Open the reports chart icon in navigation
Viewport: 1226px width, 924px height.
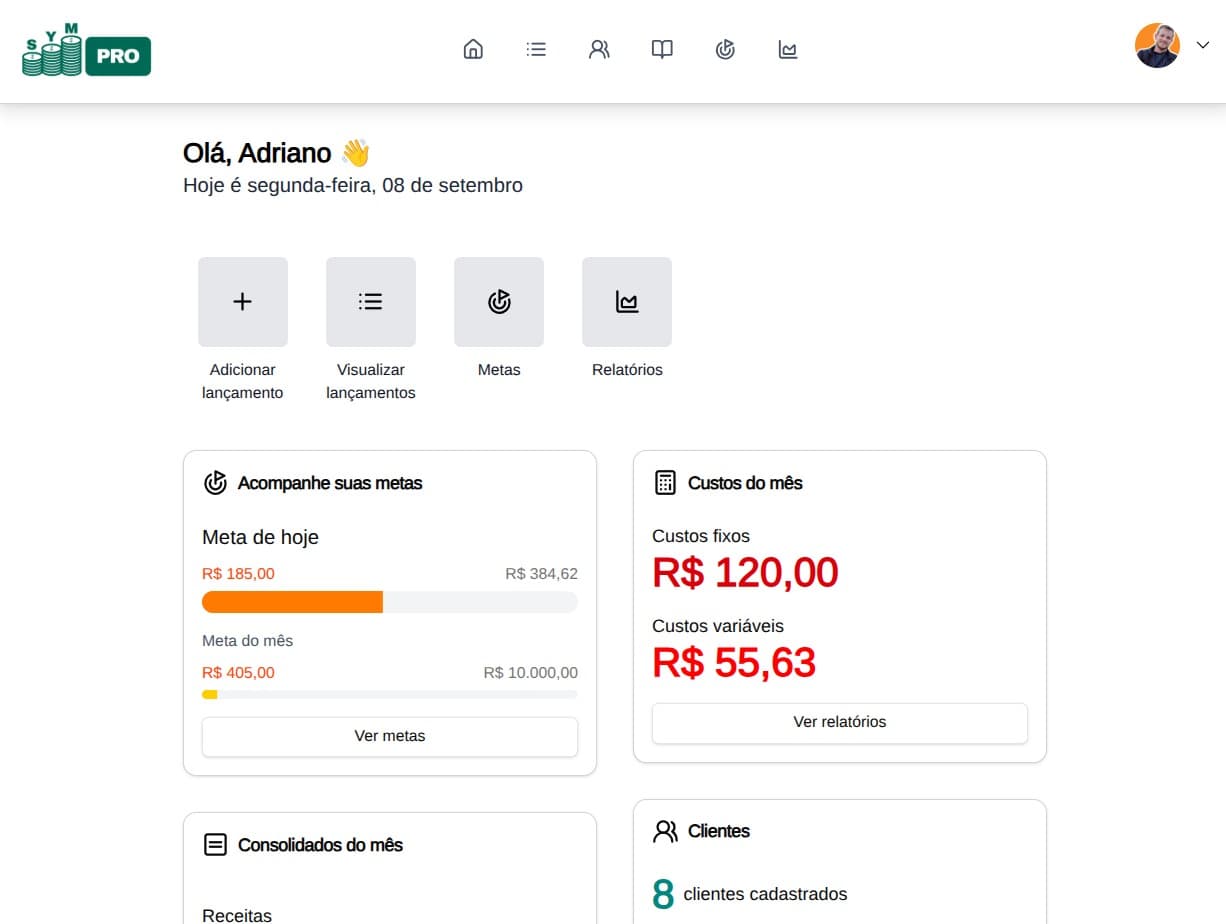tap(788, 49)
